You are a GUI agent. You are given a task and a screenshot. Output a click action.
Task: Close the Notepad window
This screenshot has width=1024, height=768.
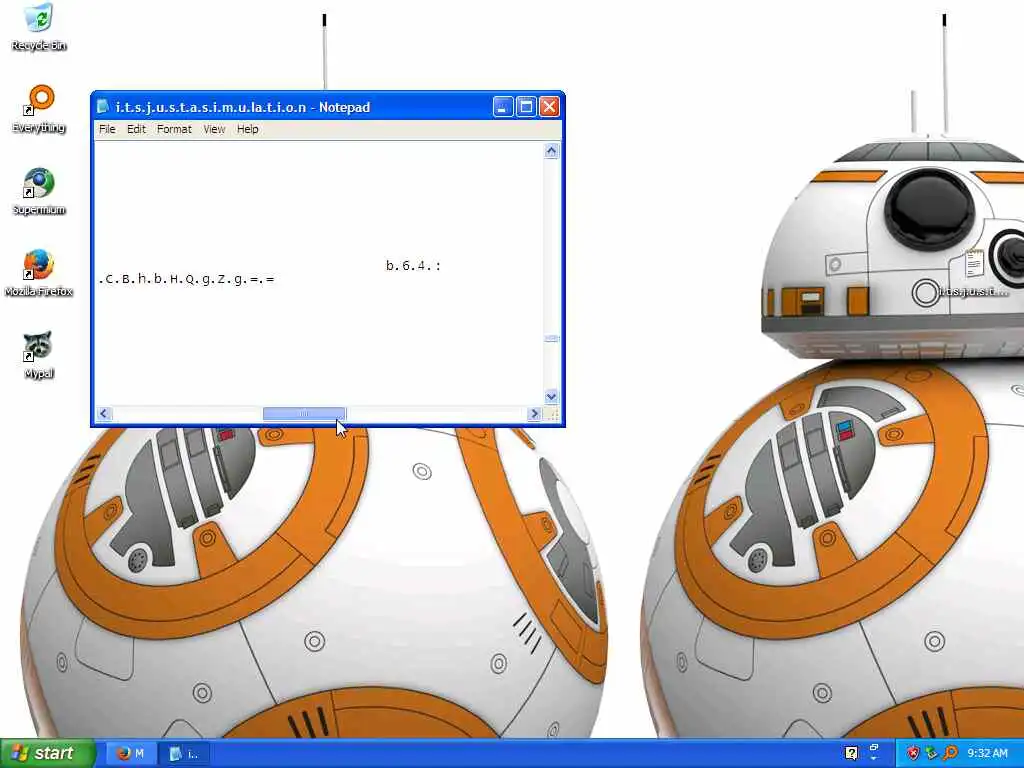tap(549, 106)
